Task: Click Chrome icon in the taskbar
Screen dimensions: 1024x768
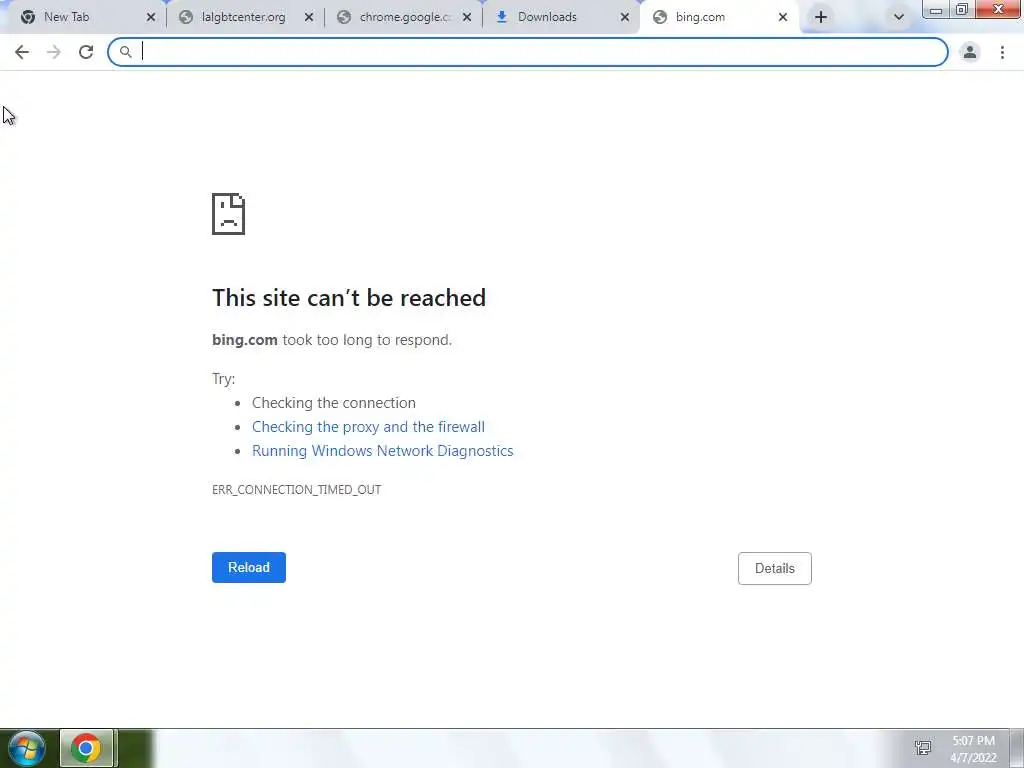Action: pos(86,748)
